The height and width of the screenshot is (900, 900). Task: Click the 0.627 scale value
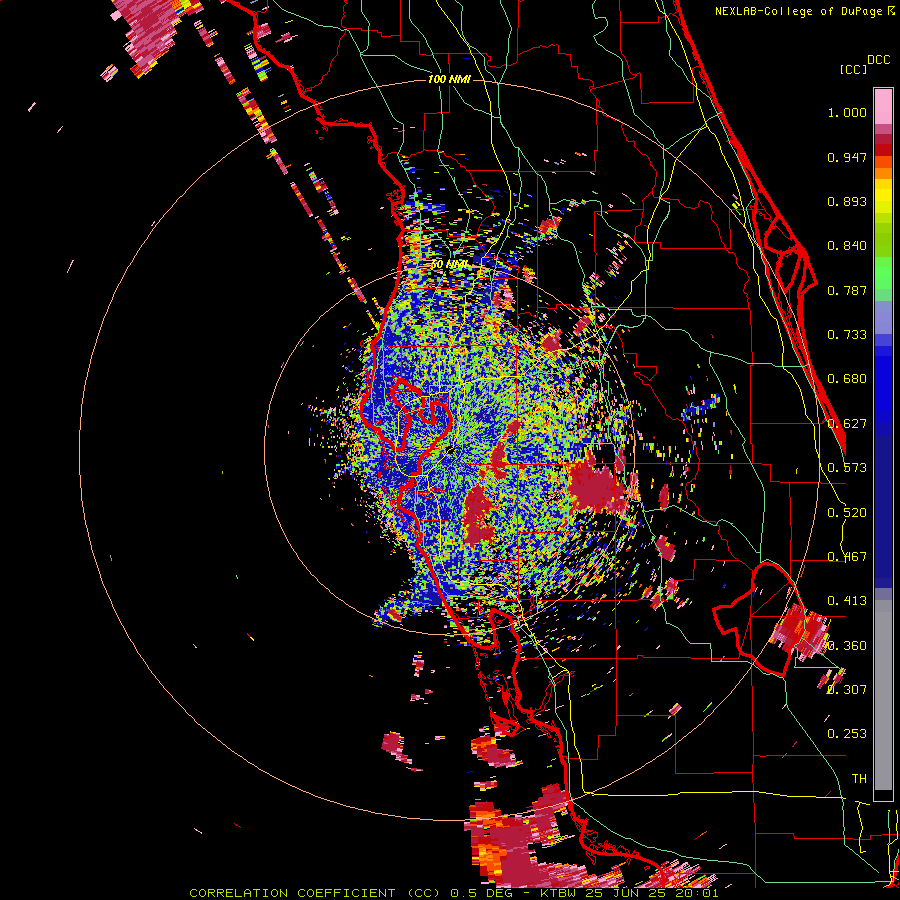[847, 424]
